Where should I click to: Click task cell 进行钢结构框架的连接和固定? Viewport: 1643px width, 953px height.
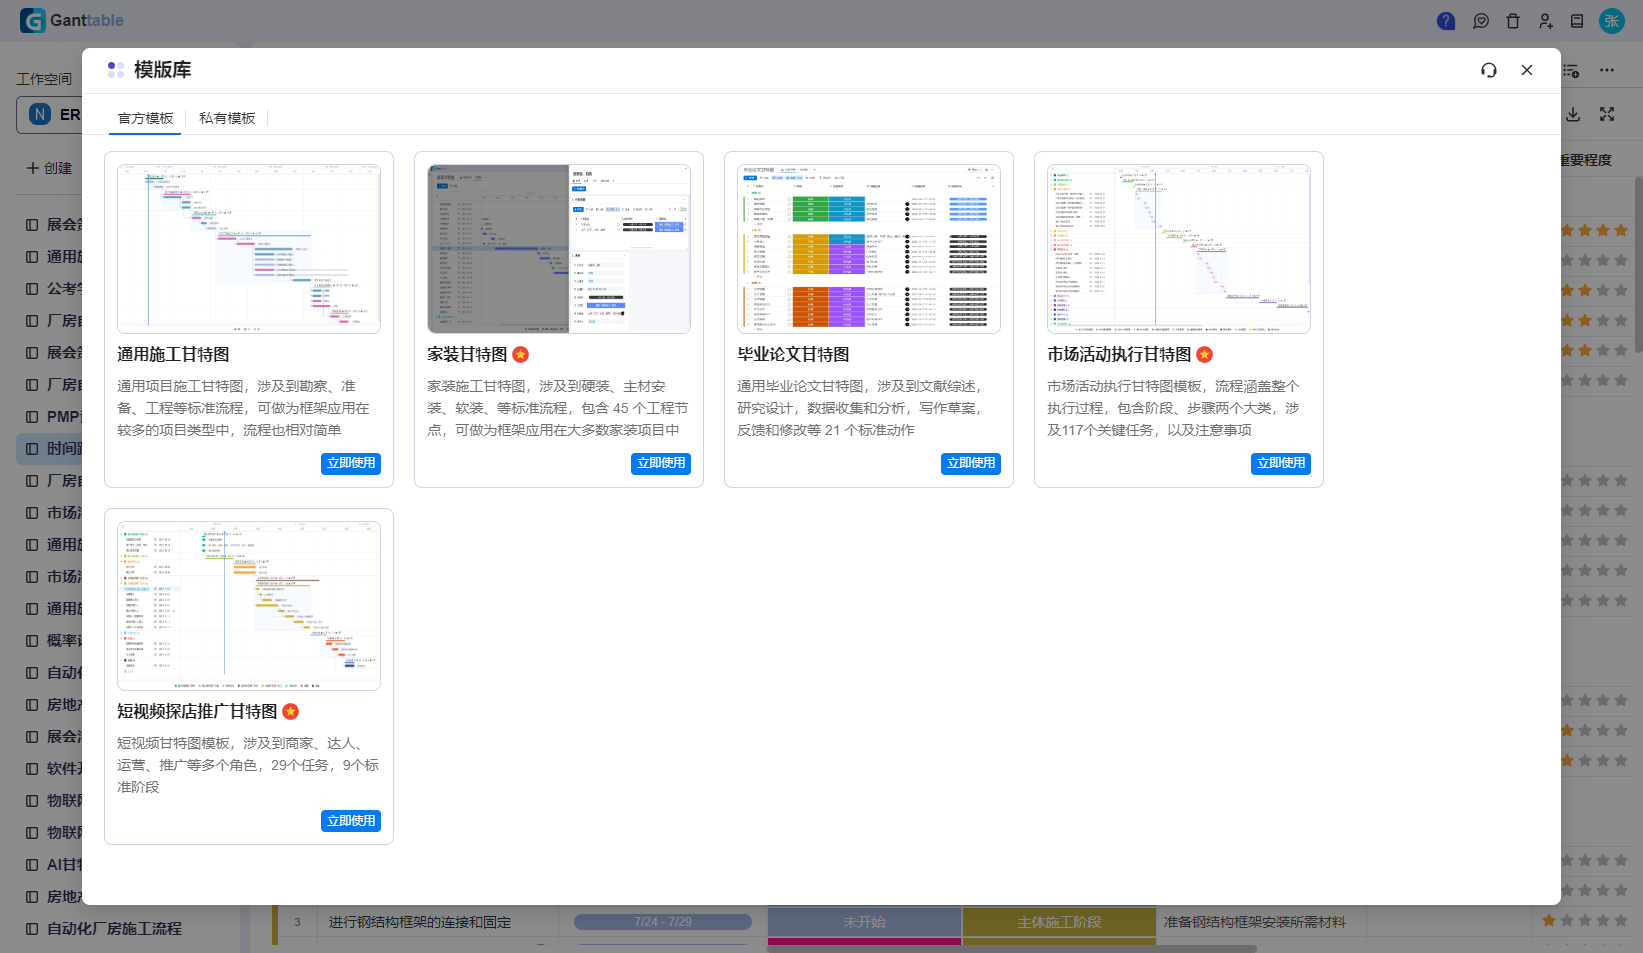pyautogui.click(x=420, y=922)
